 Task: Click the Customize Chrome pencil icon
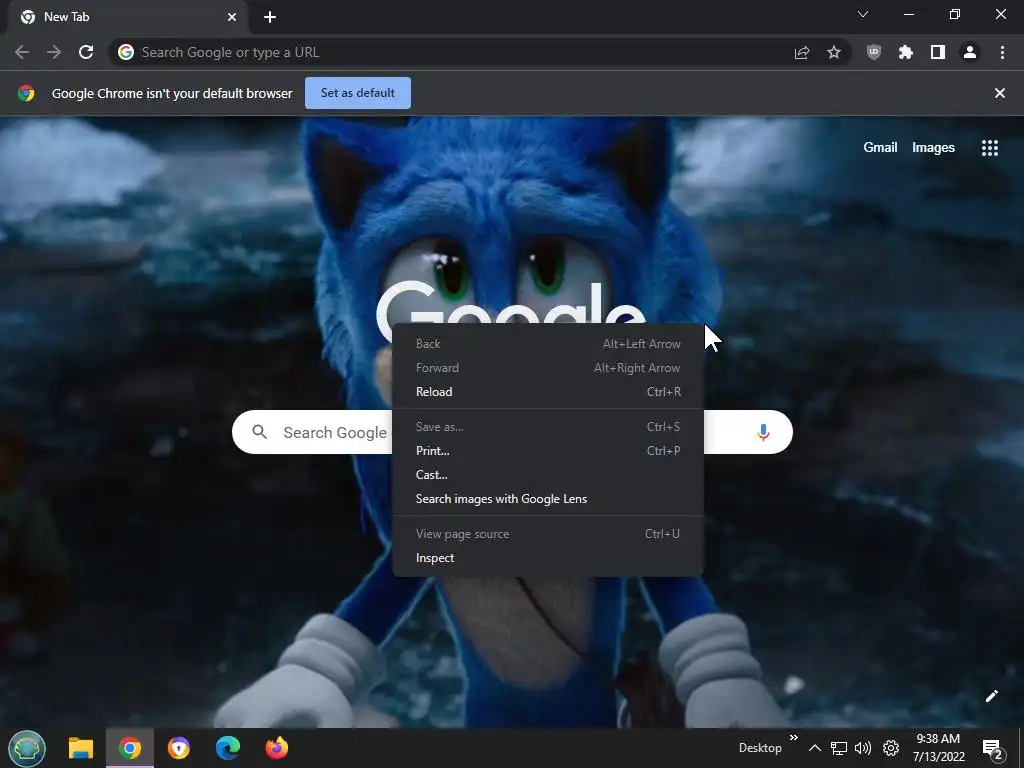(991, 696)
